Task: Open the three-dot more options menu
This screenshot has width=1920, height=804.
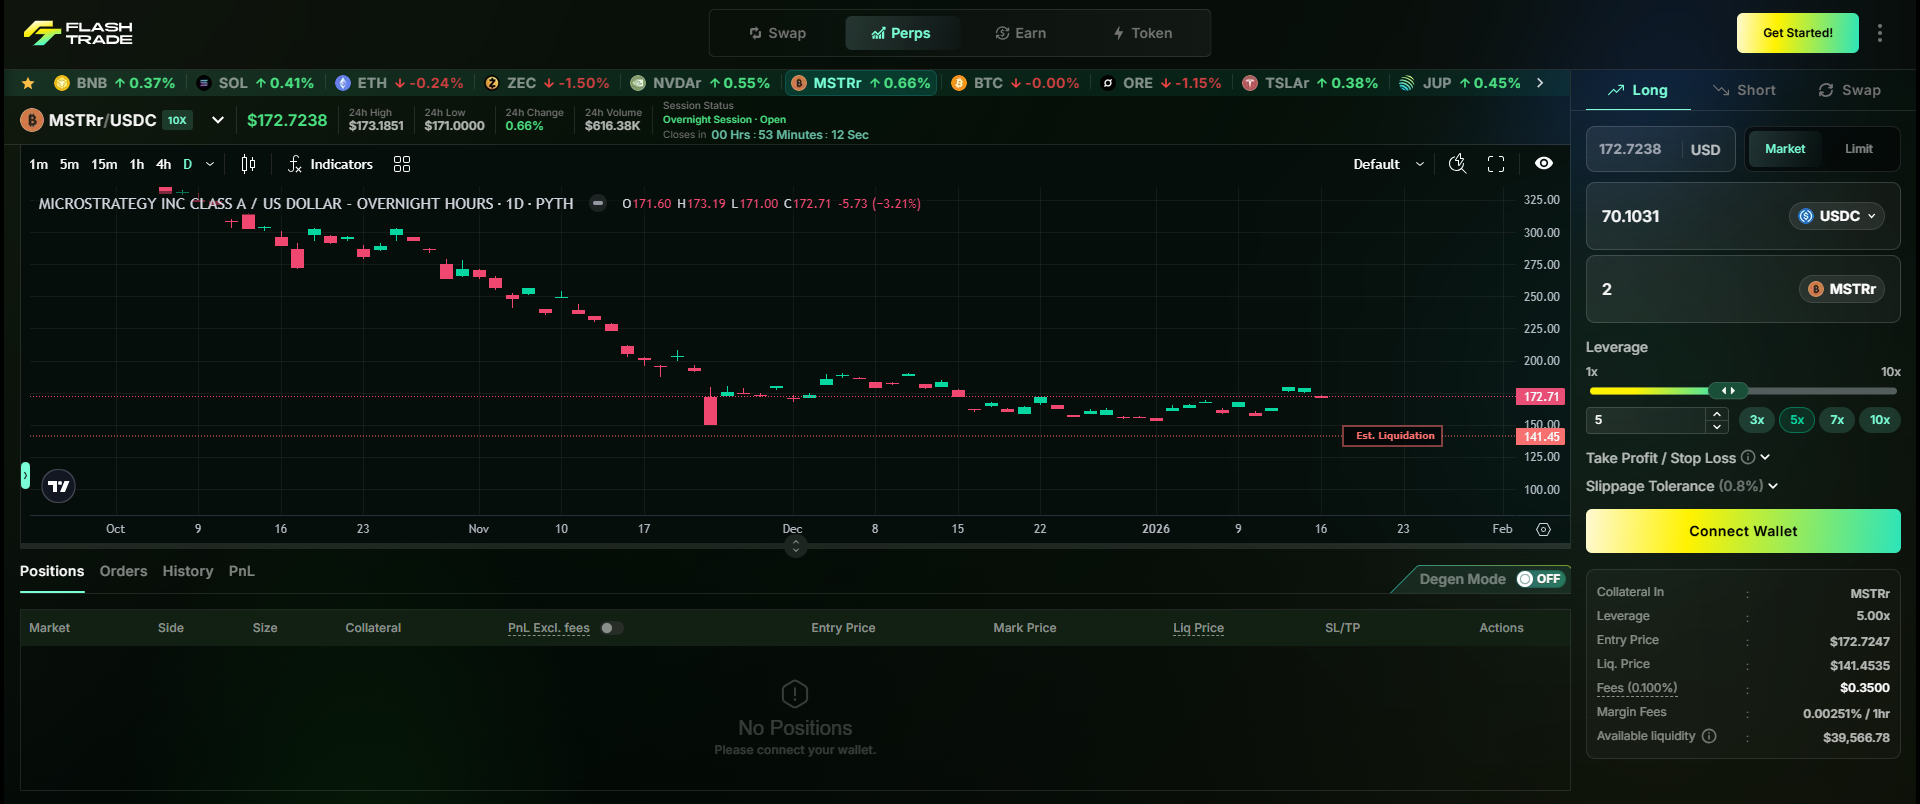Action: click(1880, 33)
